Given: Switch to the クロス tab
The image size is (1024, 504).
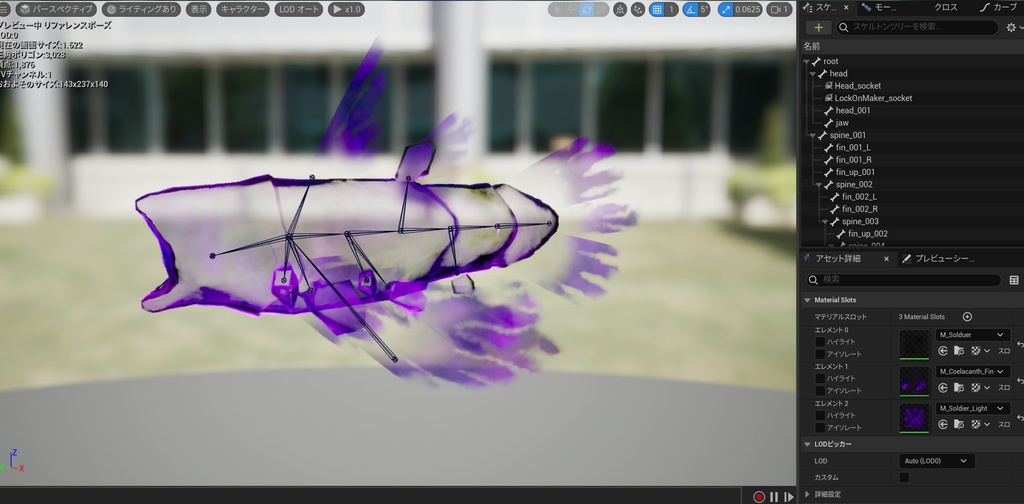Looking at the screenshot, I should pyautogui.click(x=945, y=8).
